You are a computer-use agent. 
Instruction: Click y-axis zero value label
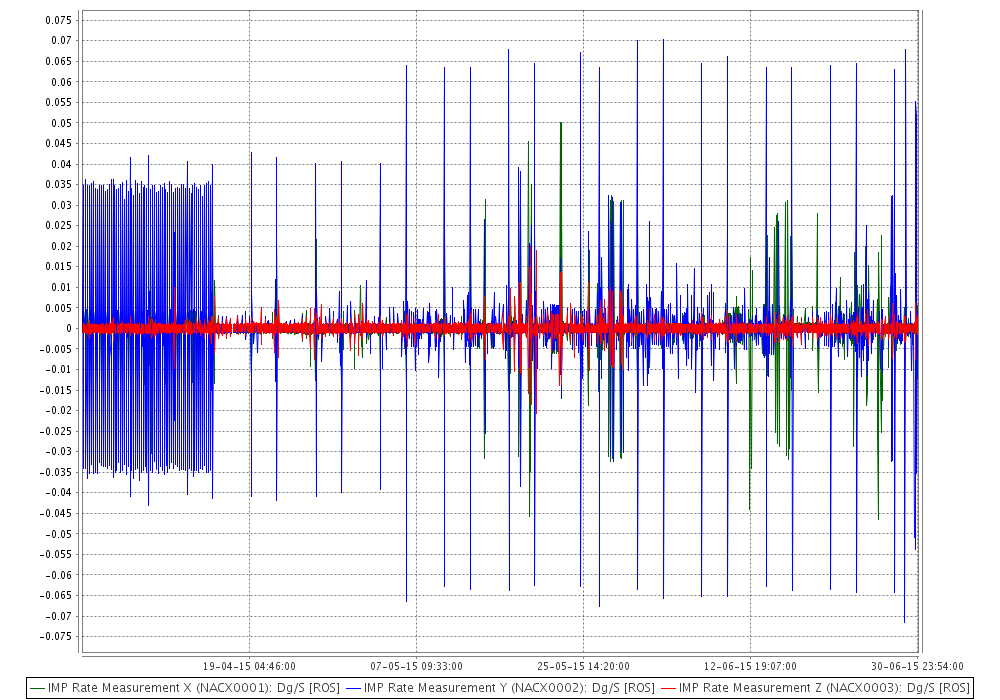[x=69, y=328]
